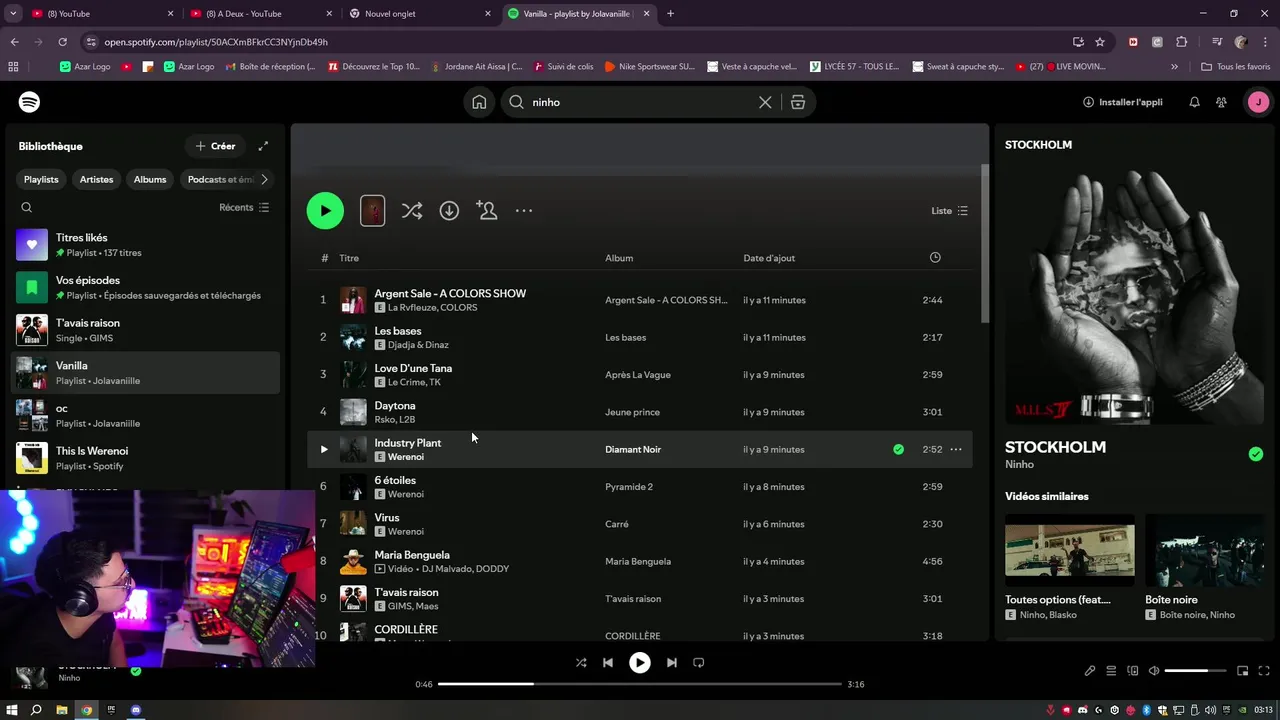Select Artistes filter chip
The width and height of the screenshot is (1280, 720).
(x=97, y=179)
